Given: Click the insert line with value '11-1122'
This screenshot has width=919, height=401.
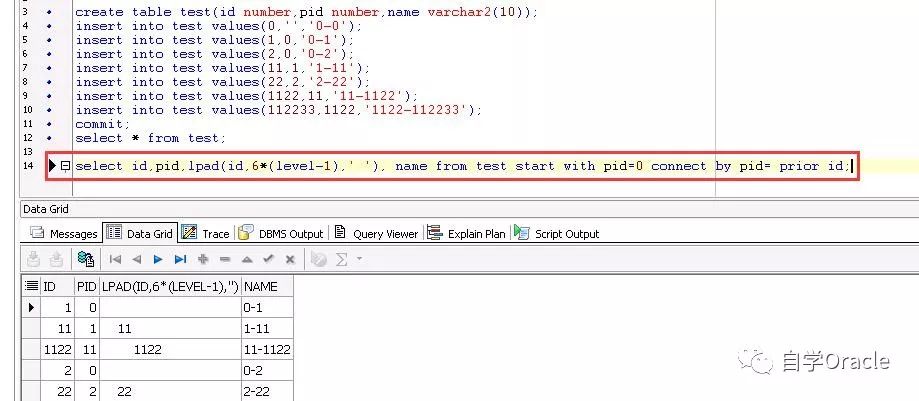Looking at the screenshot, I should [x=246, y=96].
